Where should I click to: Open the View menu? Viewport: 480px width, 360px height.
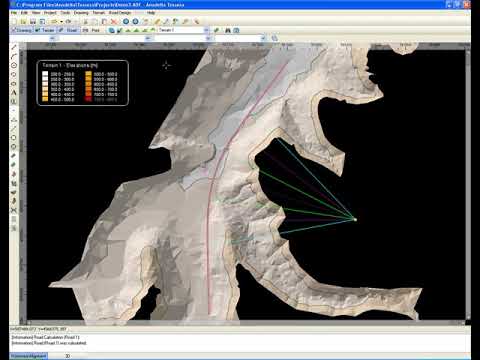[x=36, y=13]
